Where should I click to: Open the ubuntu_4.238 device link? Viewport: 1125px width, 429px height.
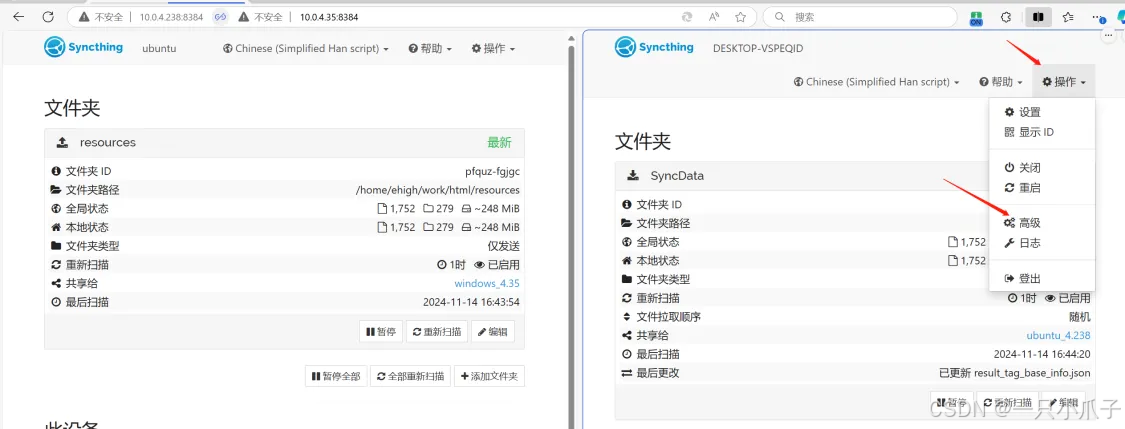tap(1058, 335)
